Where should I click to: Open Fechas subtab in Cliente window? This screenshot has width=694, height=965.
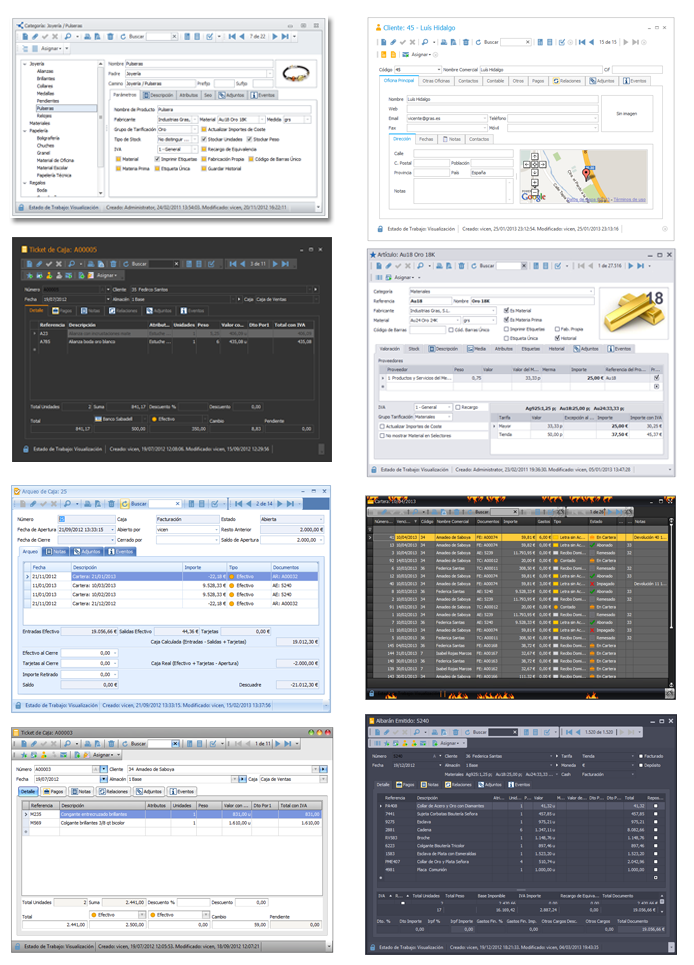pyautogui.click(x=426, y=139)
